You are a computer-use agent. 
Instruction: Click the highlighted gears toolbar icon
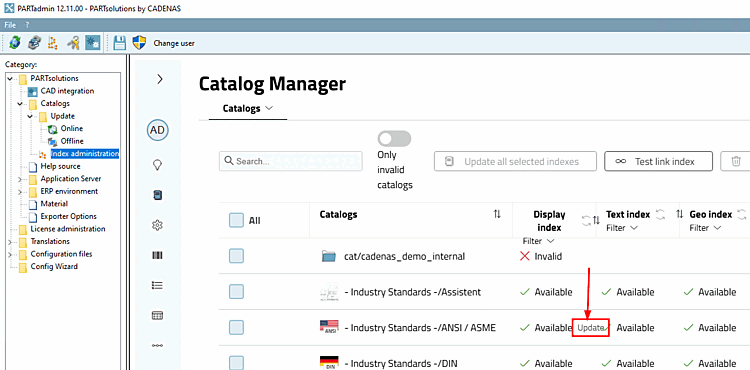[x=92, y=43]
